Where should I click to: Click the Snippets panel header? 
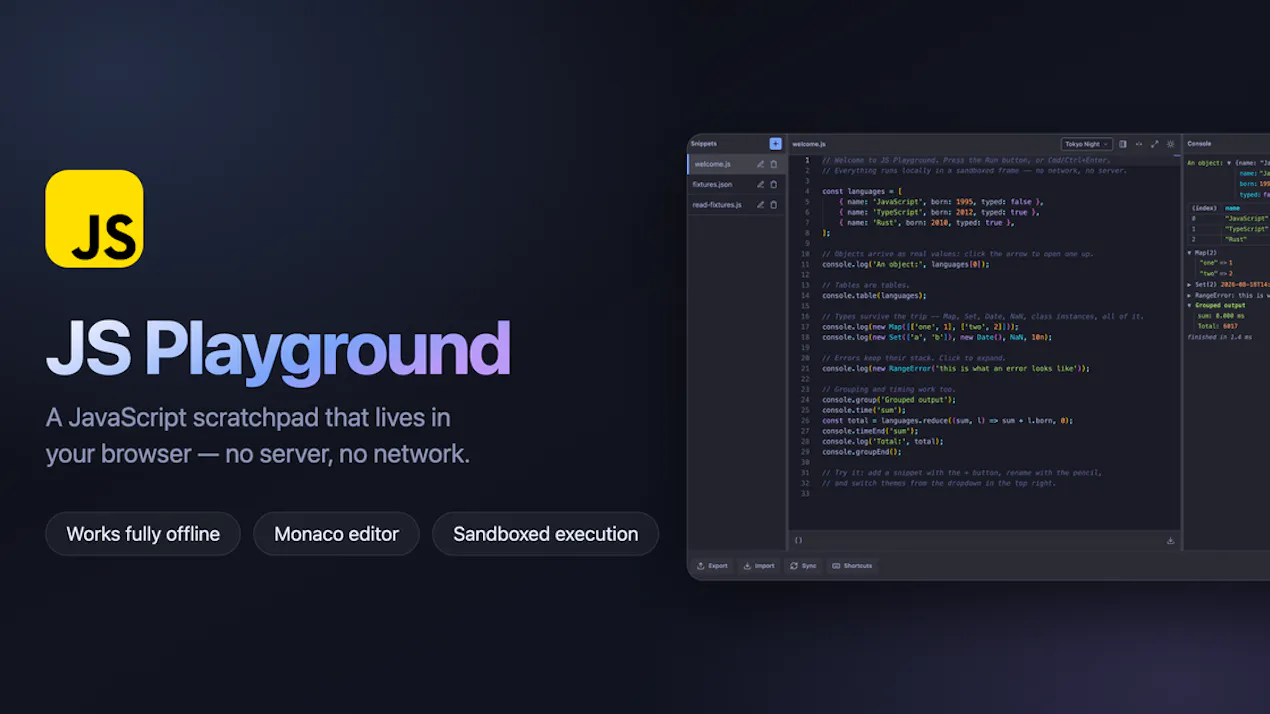(x=704, y=144)
